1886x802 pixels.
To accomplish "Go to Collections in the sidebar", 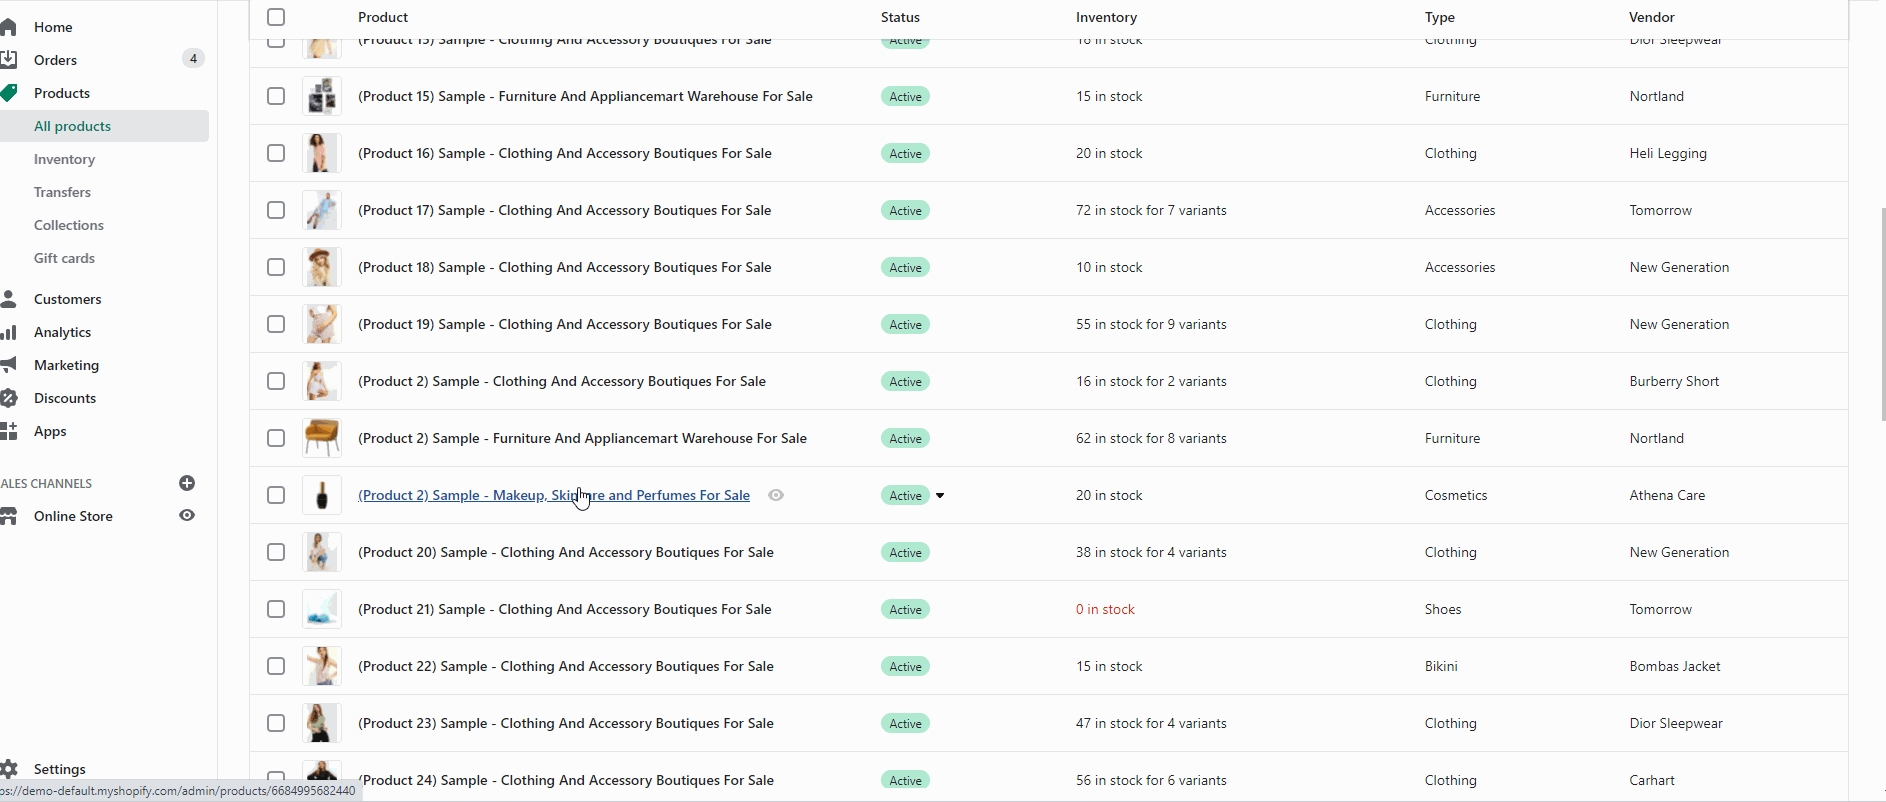I will [x=68, y=225].
